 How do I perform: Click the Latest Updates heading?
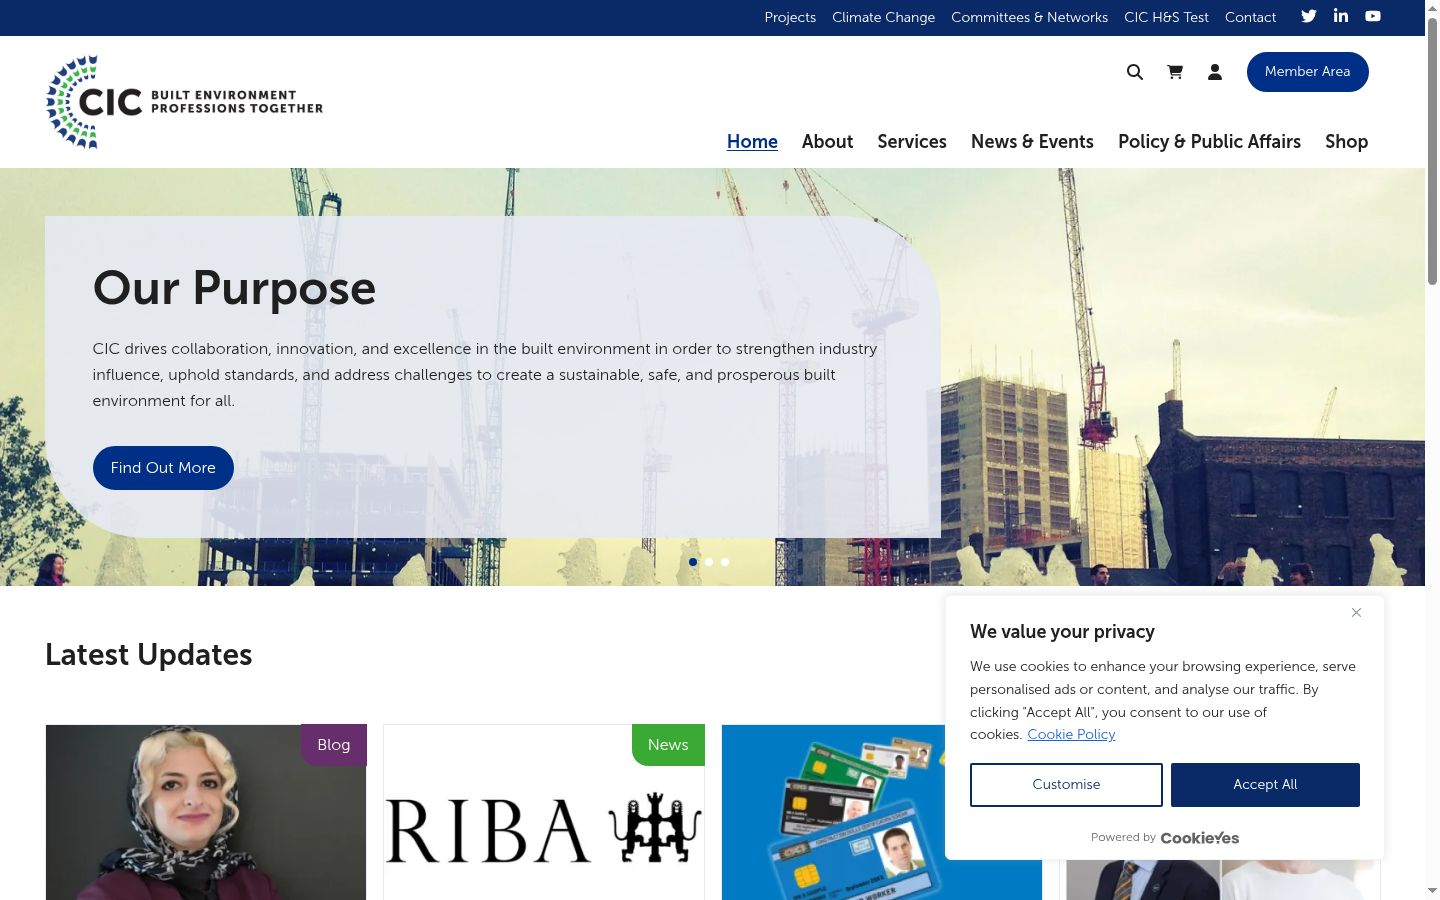tap(149, 655)
